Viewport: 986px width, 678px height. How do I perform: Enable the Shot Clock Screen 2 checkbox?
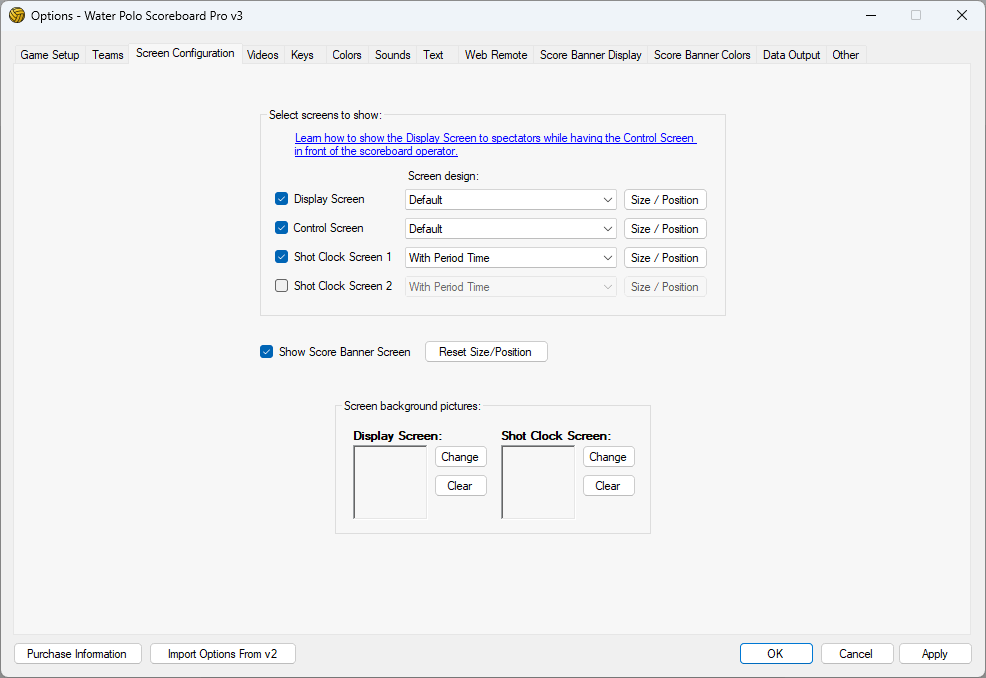coord(281,286)
